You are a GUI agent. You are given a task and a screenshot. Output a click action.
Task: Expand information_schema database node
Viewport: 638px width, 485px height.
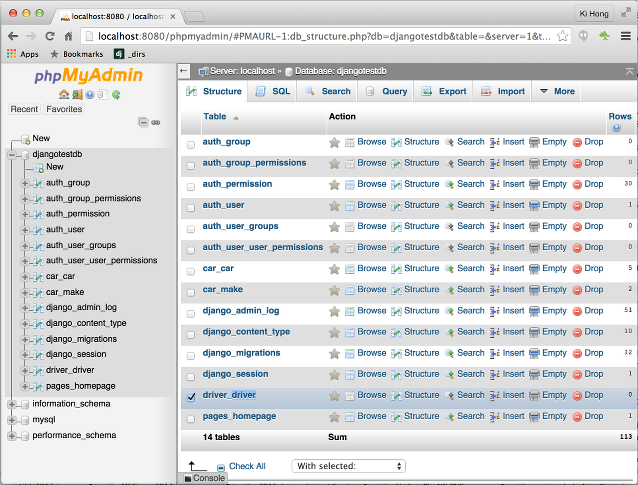[12, 404]
